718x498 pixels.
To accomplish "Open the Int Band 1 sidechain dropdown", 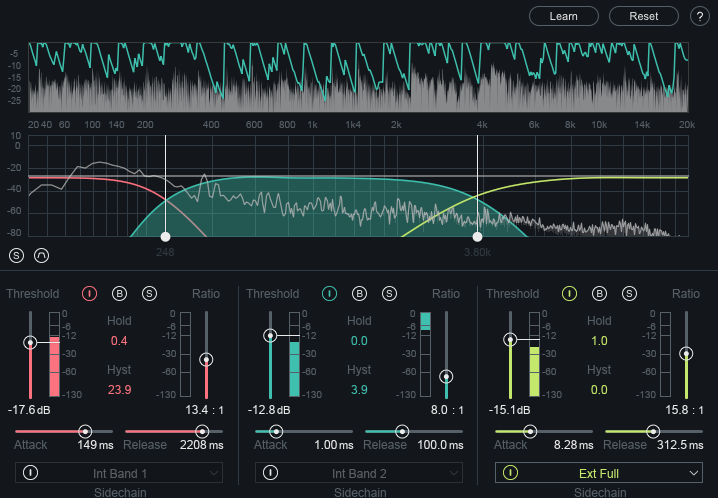I will click(119, 473).
